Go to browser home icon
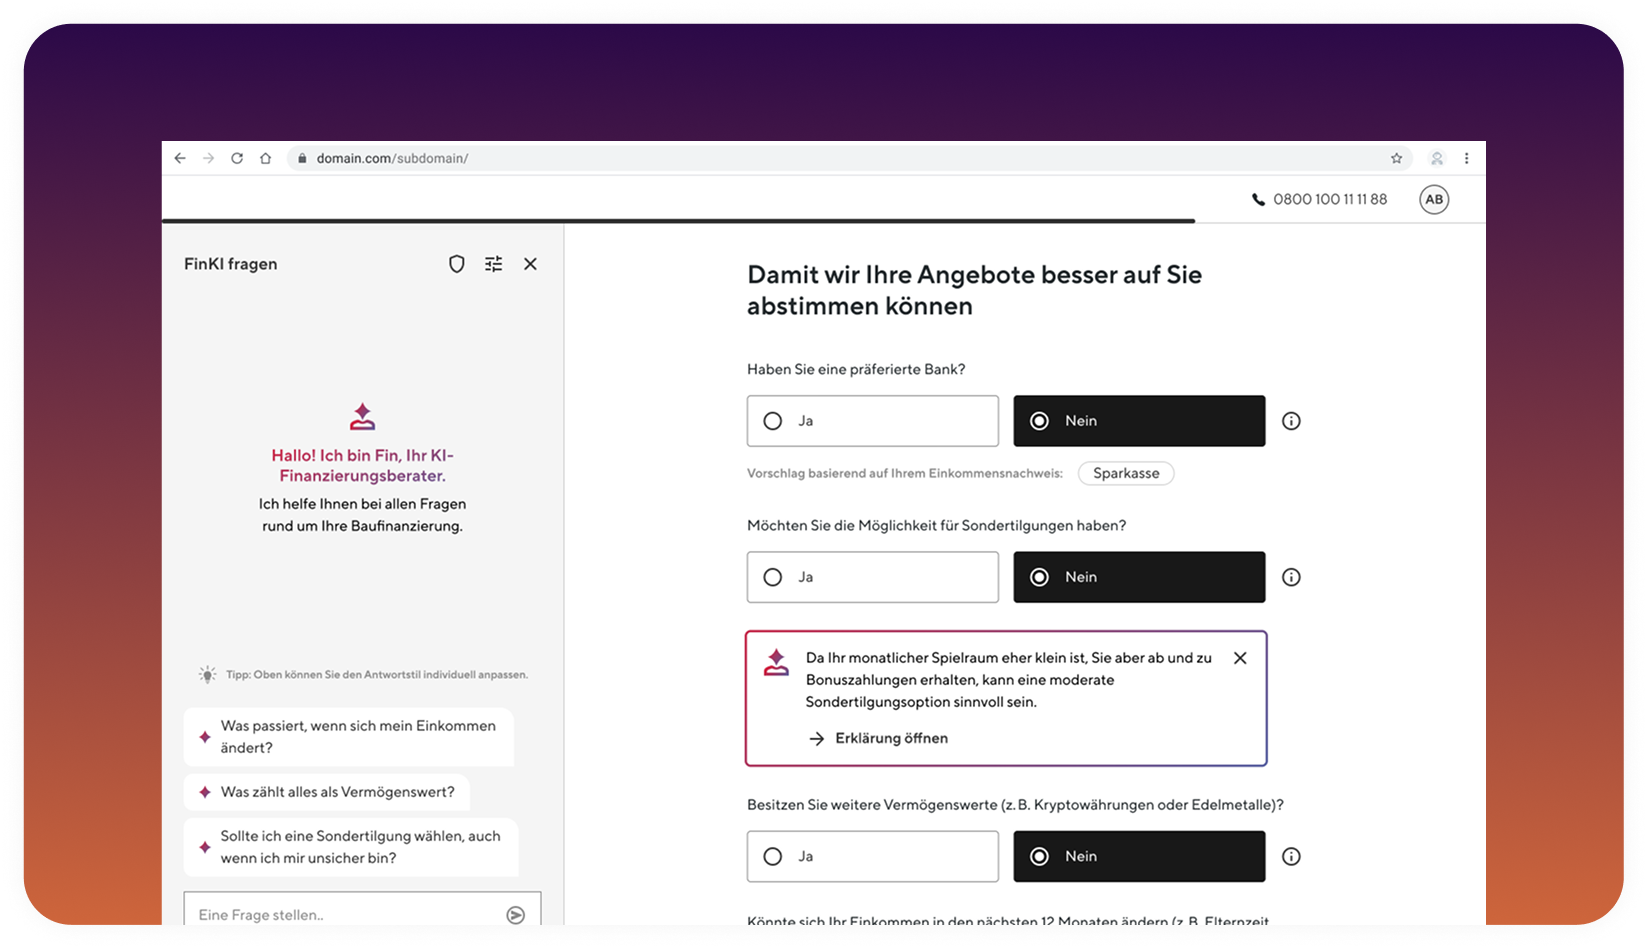 point(265,158)
